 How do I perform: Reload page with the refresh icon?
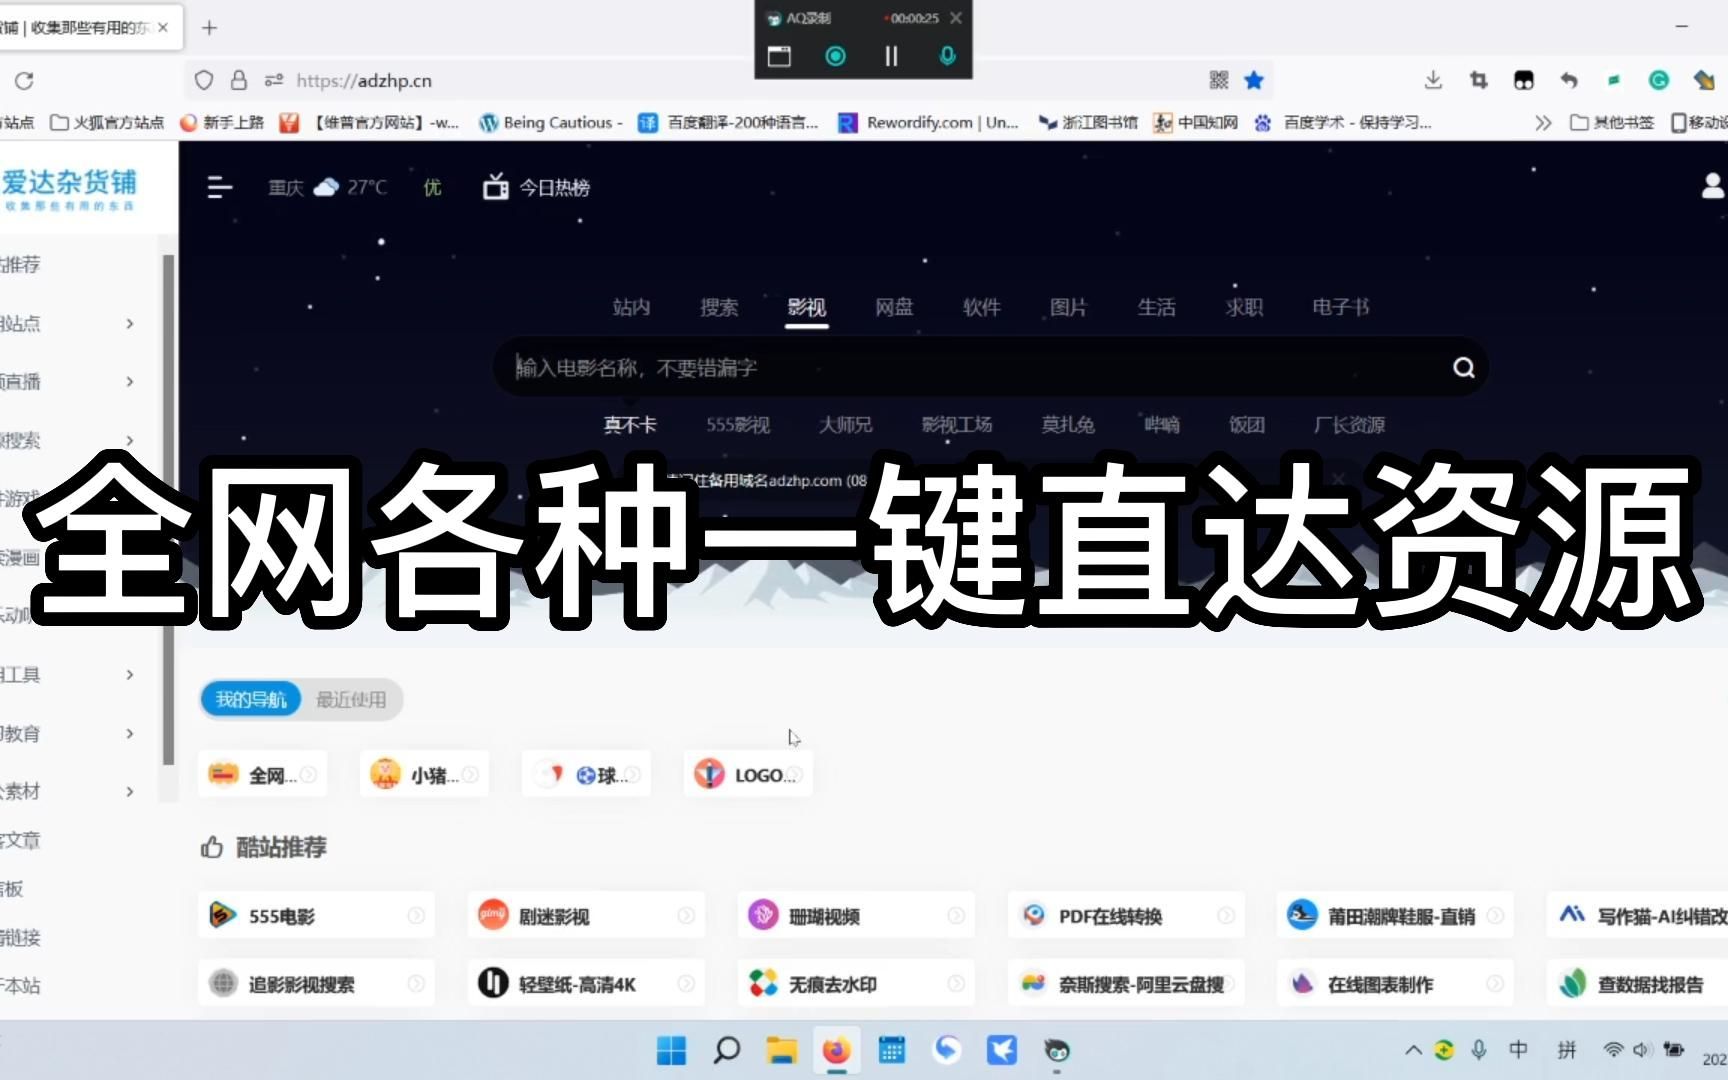(x=24, y=80)
